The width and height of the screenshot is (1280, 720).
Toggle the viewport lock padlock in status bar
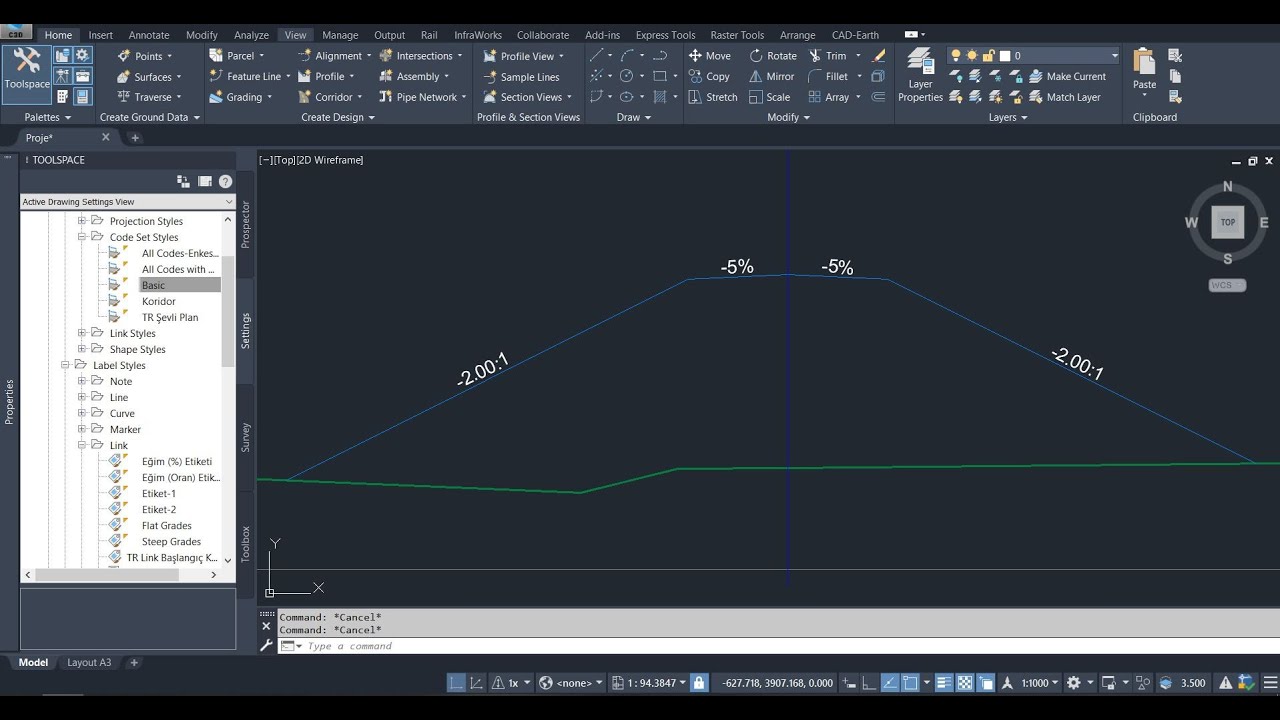[x=699, y=683]
